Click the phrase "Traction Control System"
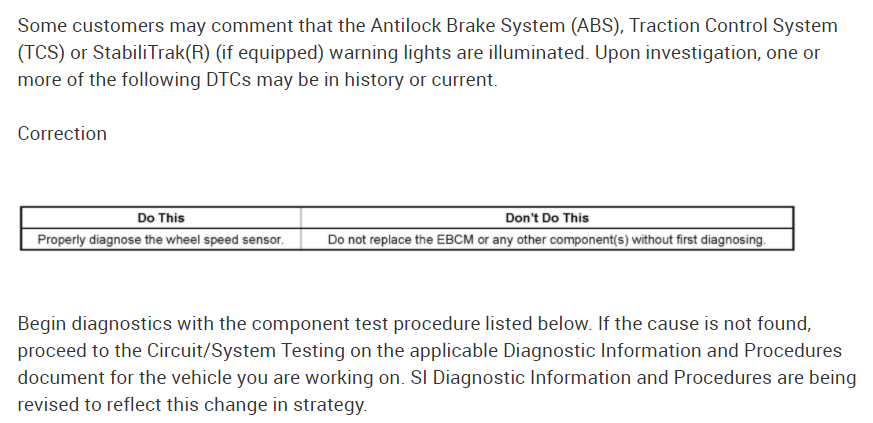The width and height of the screenshot is (873, 423). (737, 26)
